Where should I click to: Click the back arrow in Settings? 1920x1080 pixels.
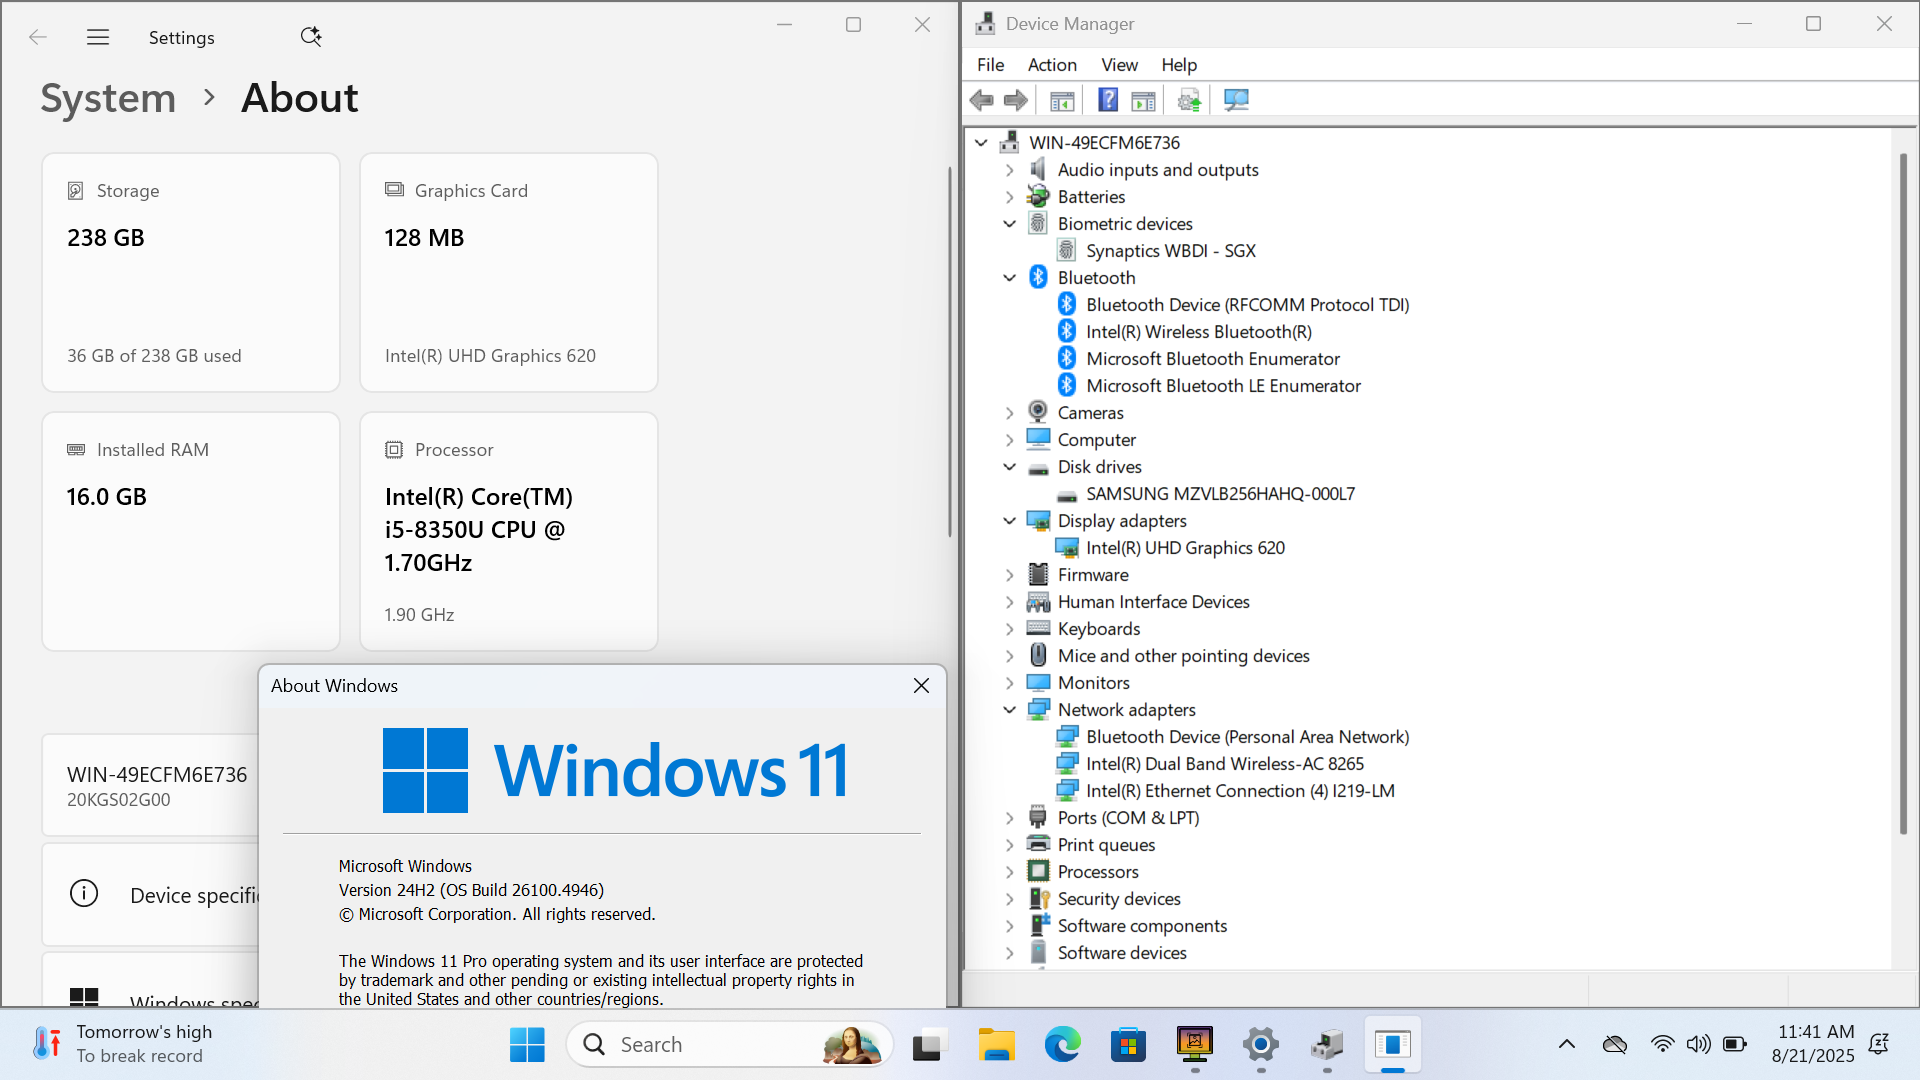click(38, 38)
